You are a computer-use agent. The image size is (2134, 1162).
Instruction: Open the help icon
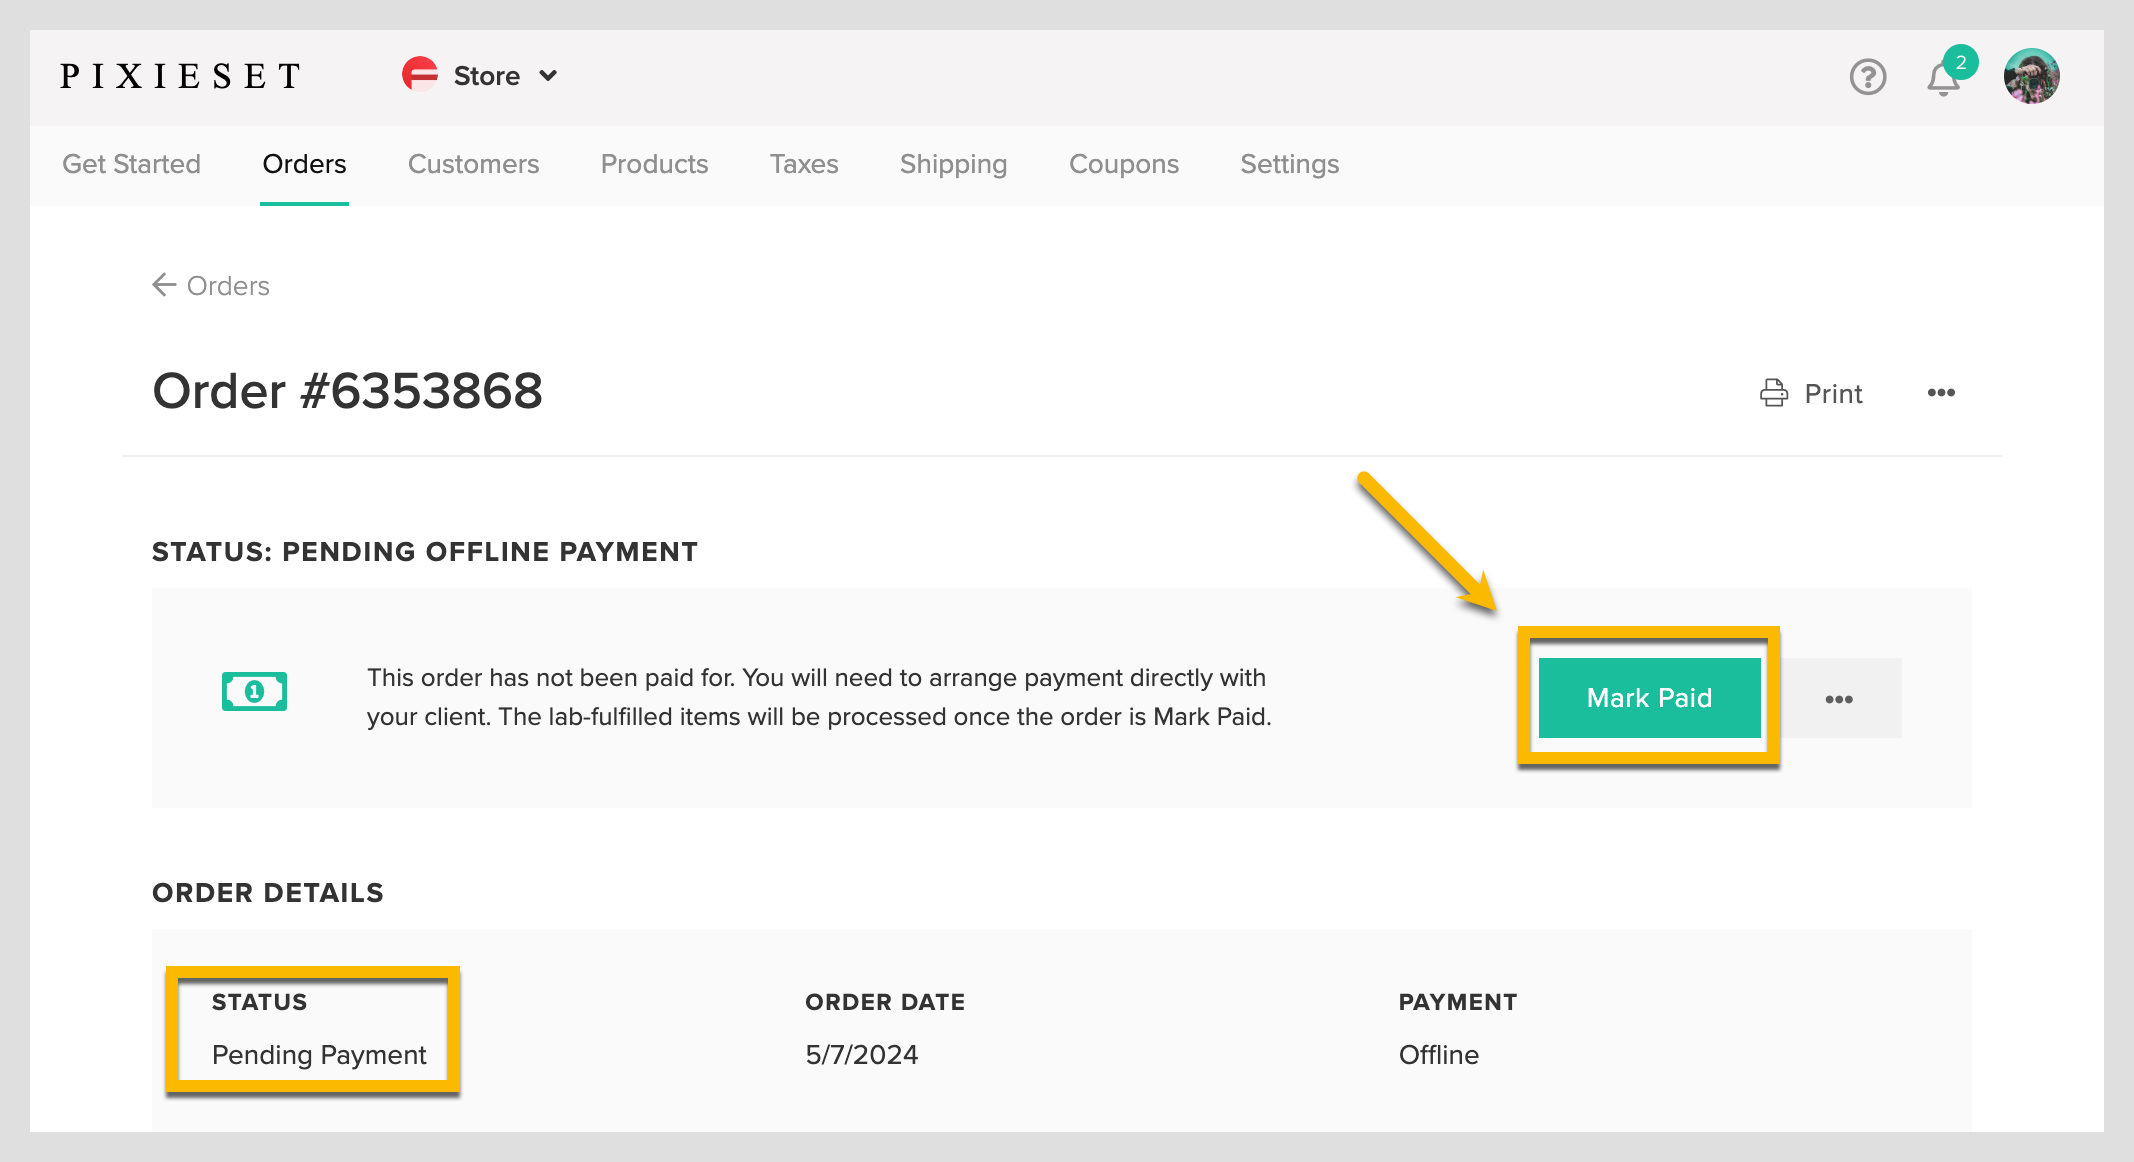1868,76
